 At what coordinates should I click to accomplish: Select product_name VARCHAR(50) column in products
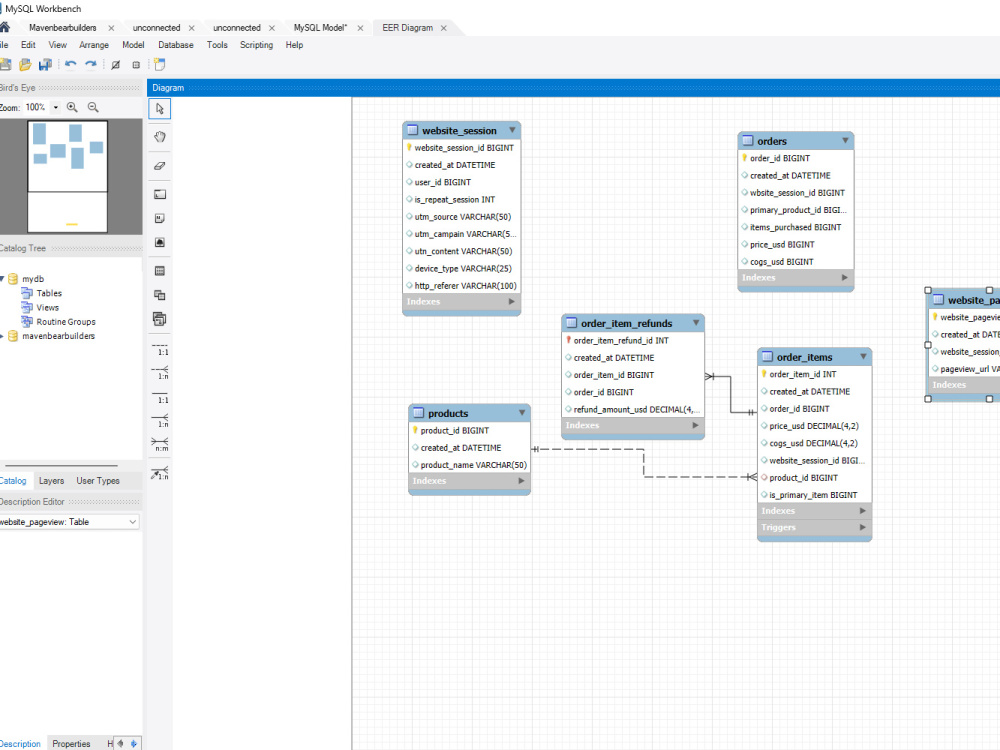point(469,465)
